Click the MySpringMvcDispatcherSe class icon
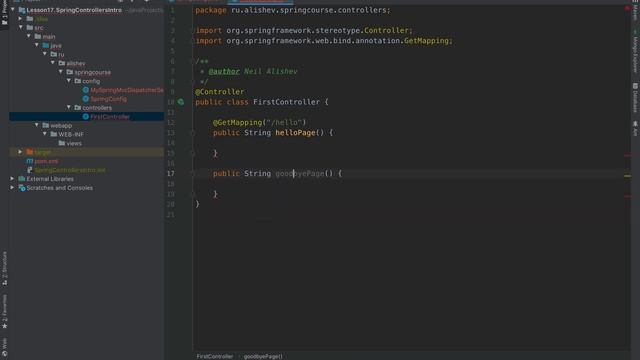640x360 pixels. (x=86, y=90)
